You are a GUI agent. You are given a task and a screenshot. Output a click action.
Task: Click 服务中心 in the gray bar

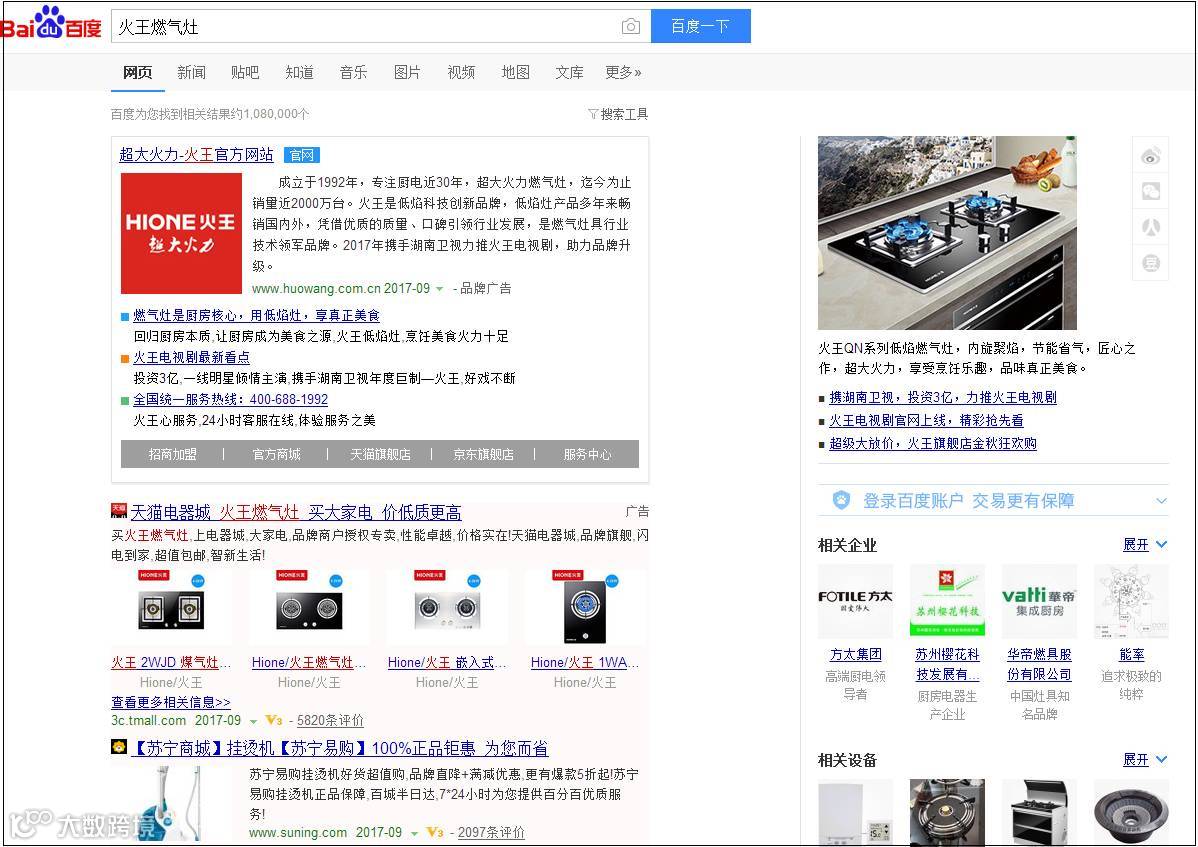[x=587, y=454]
